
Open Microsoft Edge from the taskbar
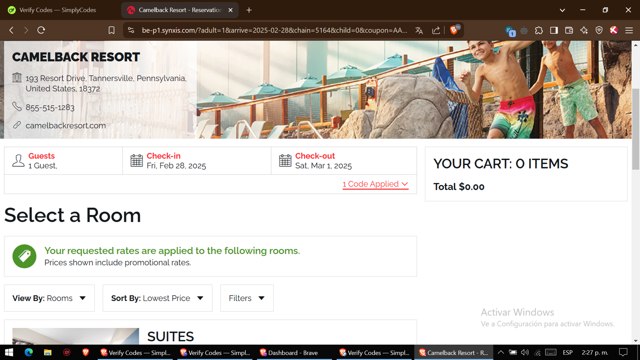point(29,353)
